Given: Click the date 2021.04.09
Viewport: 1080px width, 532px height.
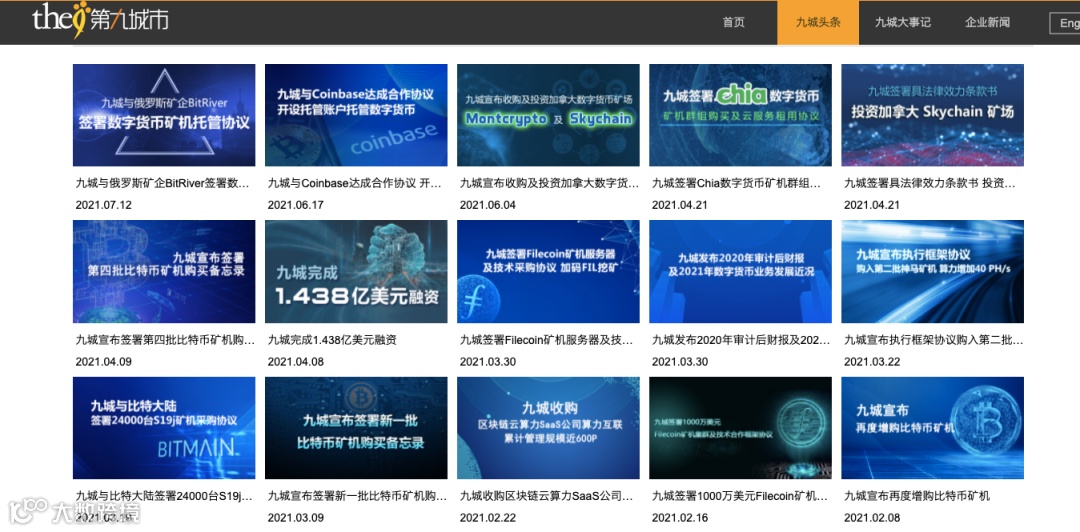Looking at the screenshot, I should [x=103, y=361].
